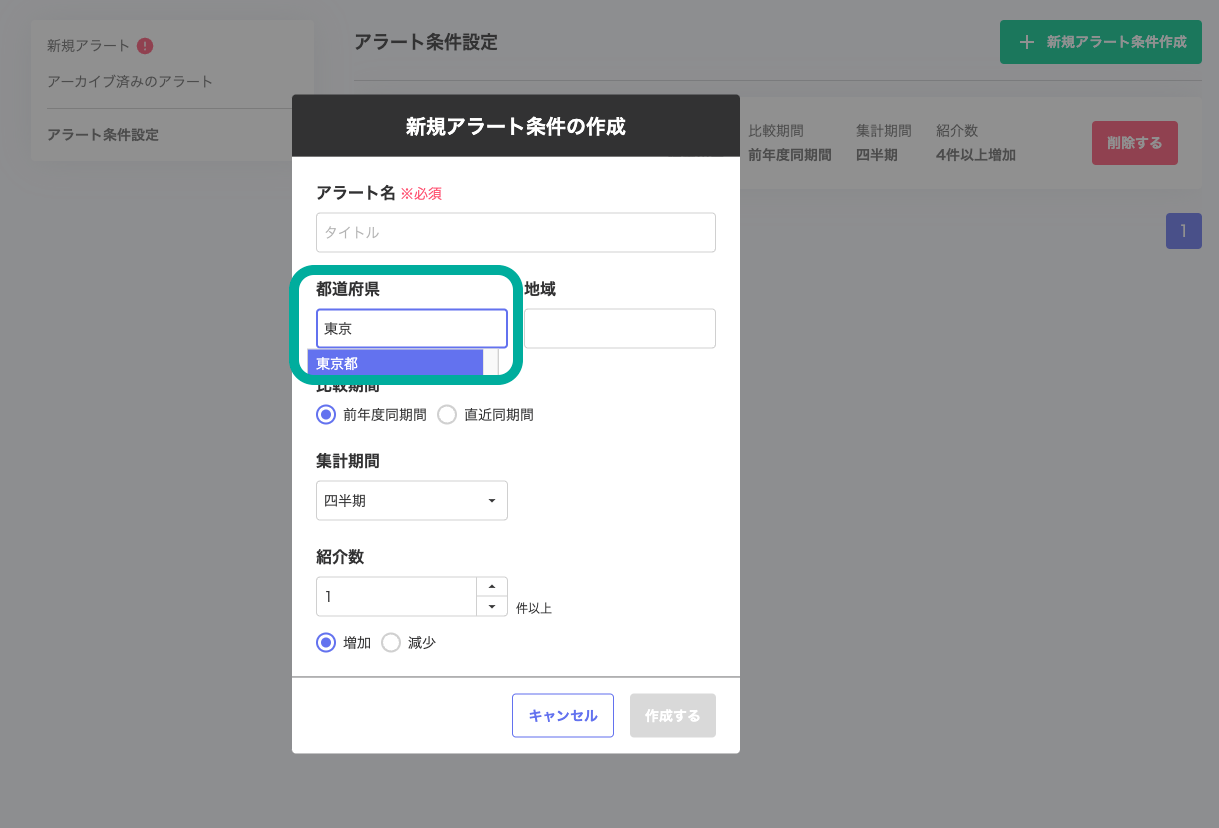This screenshot has width=1219, height=828.
Task: Open アーカイブ済みのアラート in the sidebar
Action: [x=130, y=81]
